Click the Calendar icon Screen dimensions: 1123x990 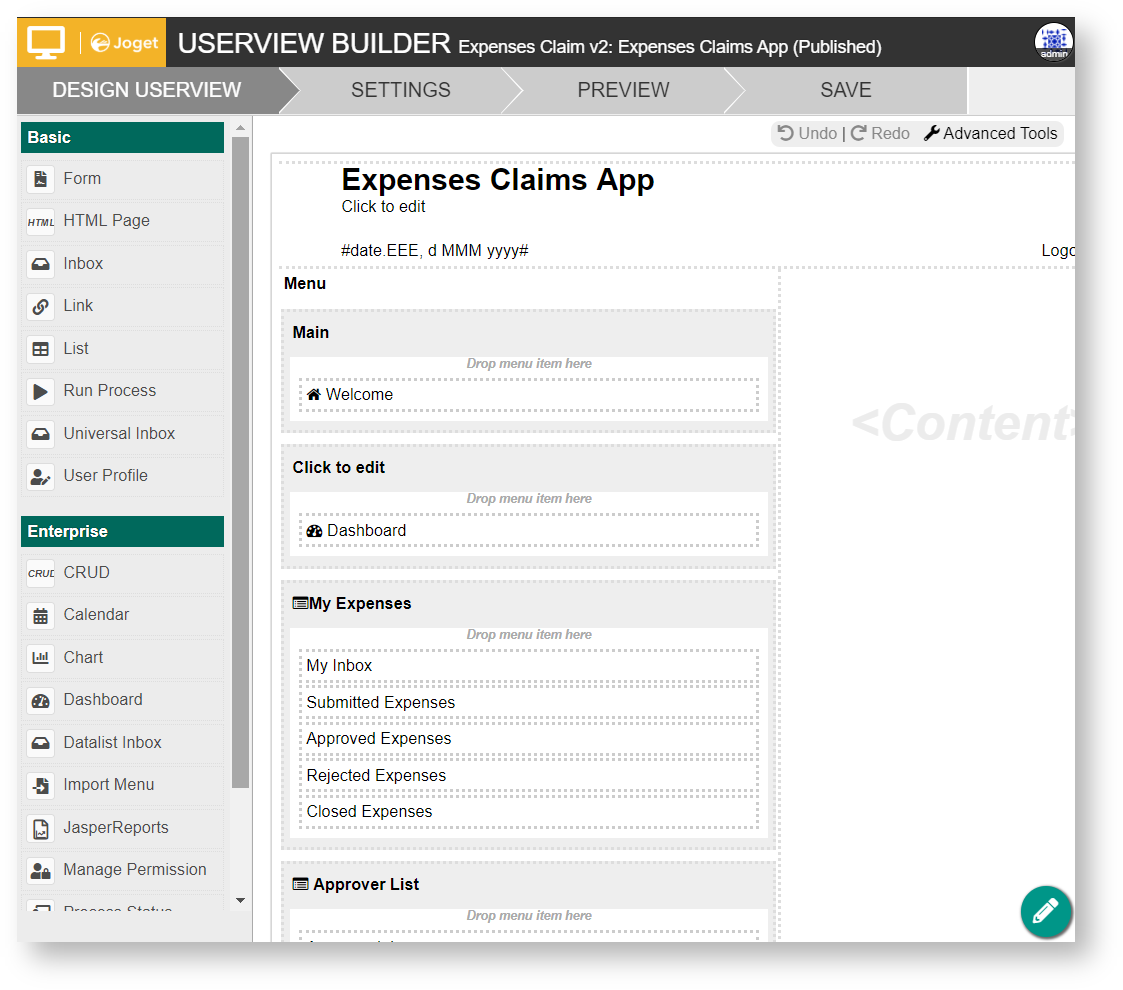click(41, 615)
